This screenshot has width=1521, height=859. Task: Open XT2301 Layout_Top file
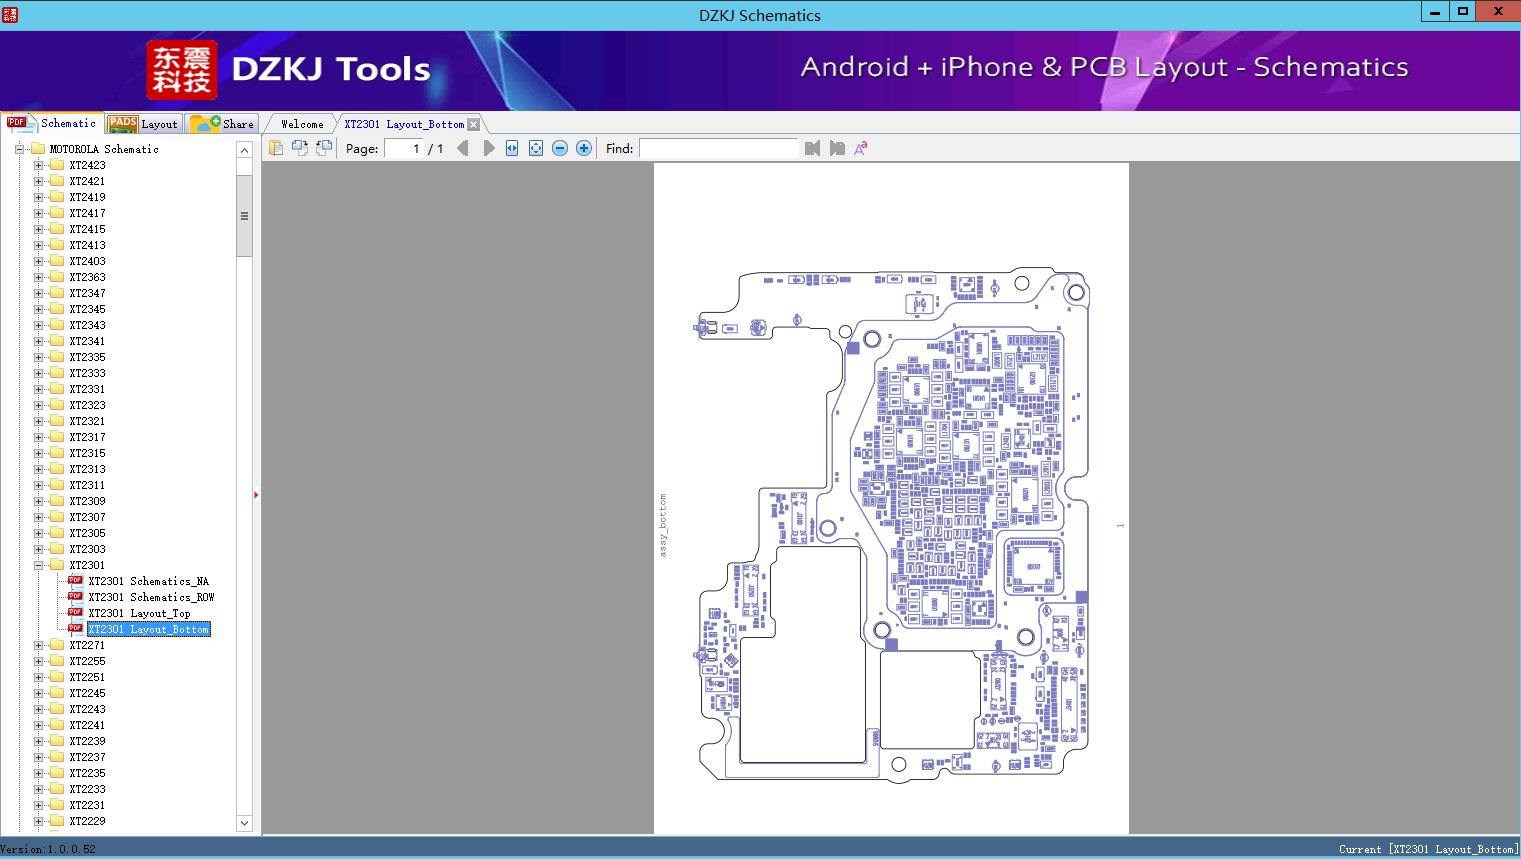coord(139,613)
